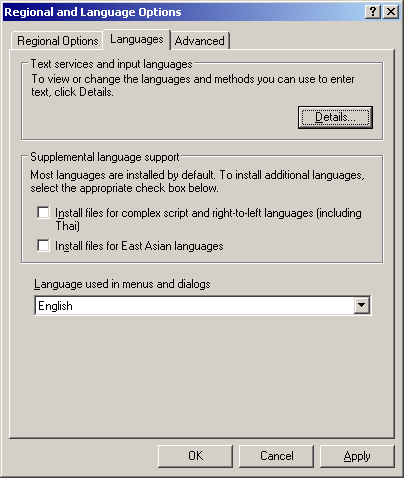Image resolution: width=404 pixels, height=478 pixels.
Task: Tick the East Asian languages checkbox
Action: coord(43,246)
